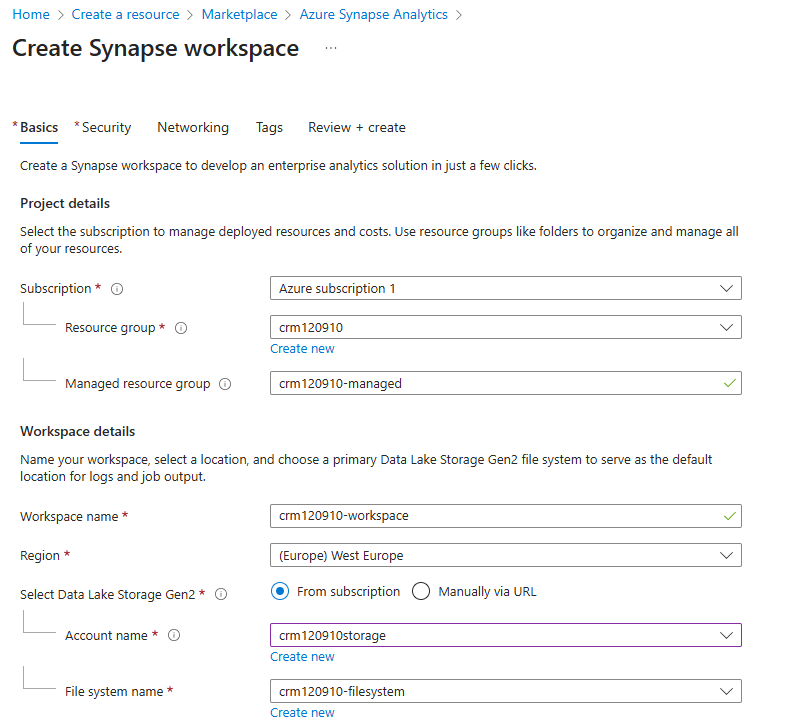
Task: Click the Subscription info icon
Action: tap(117, 289)
